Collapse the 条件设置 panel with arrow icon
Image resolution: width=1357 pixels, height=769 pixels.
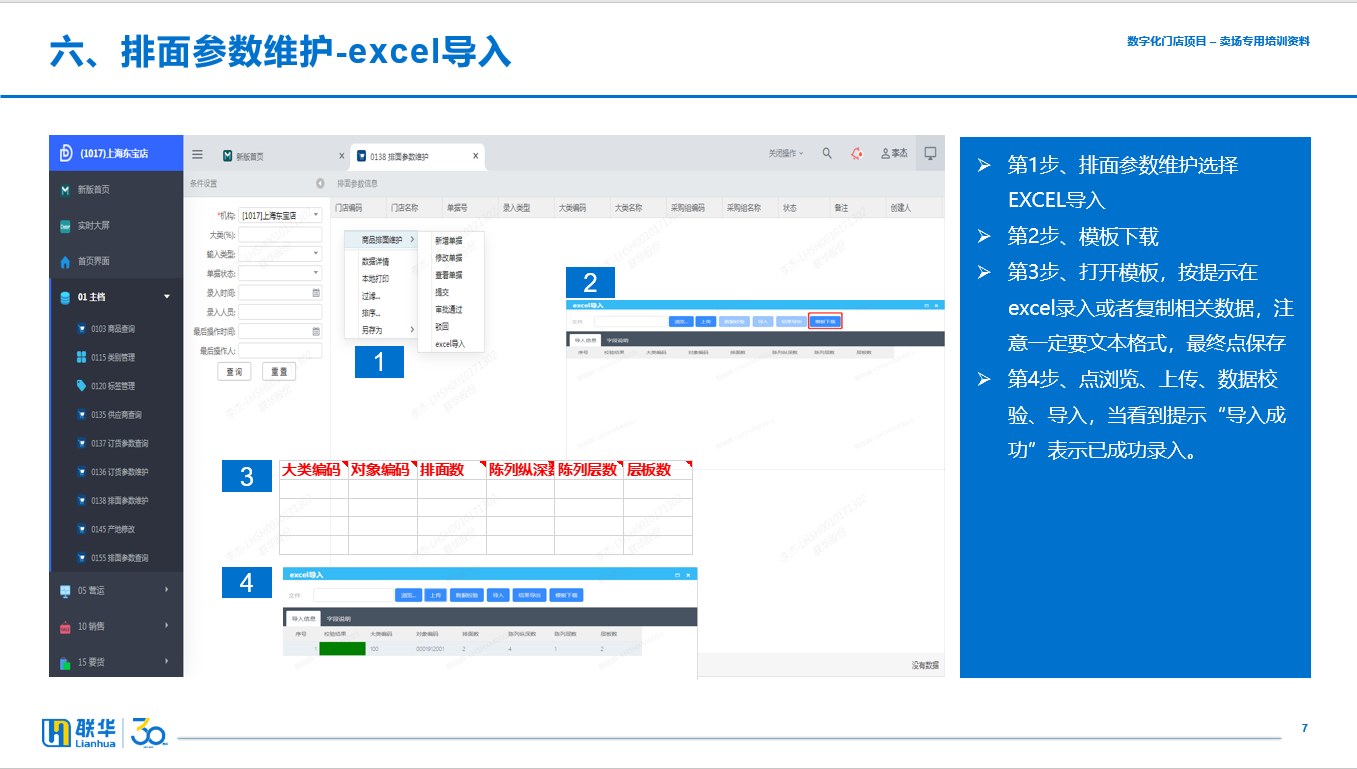click(320, 184)
